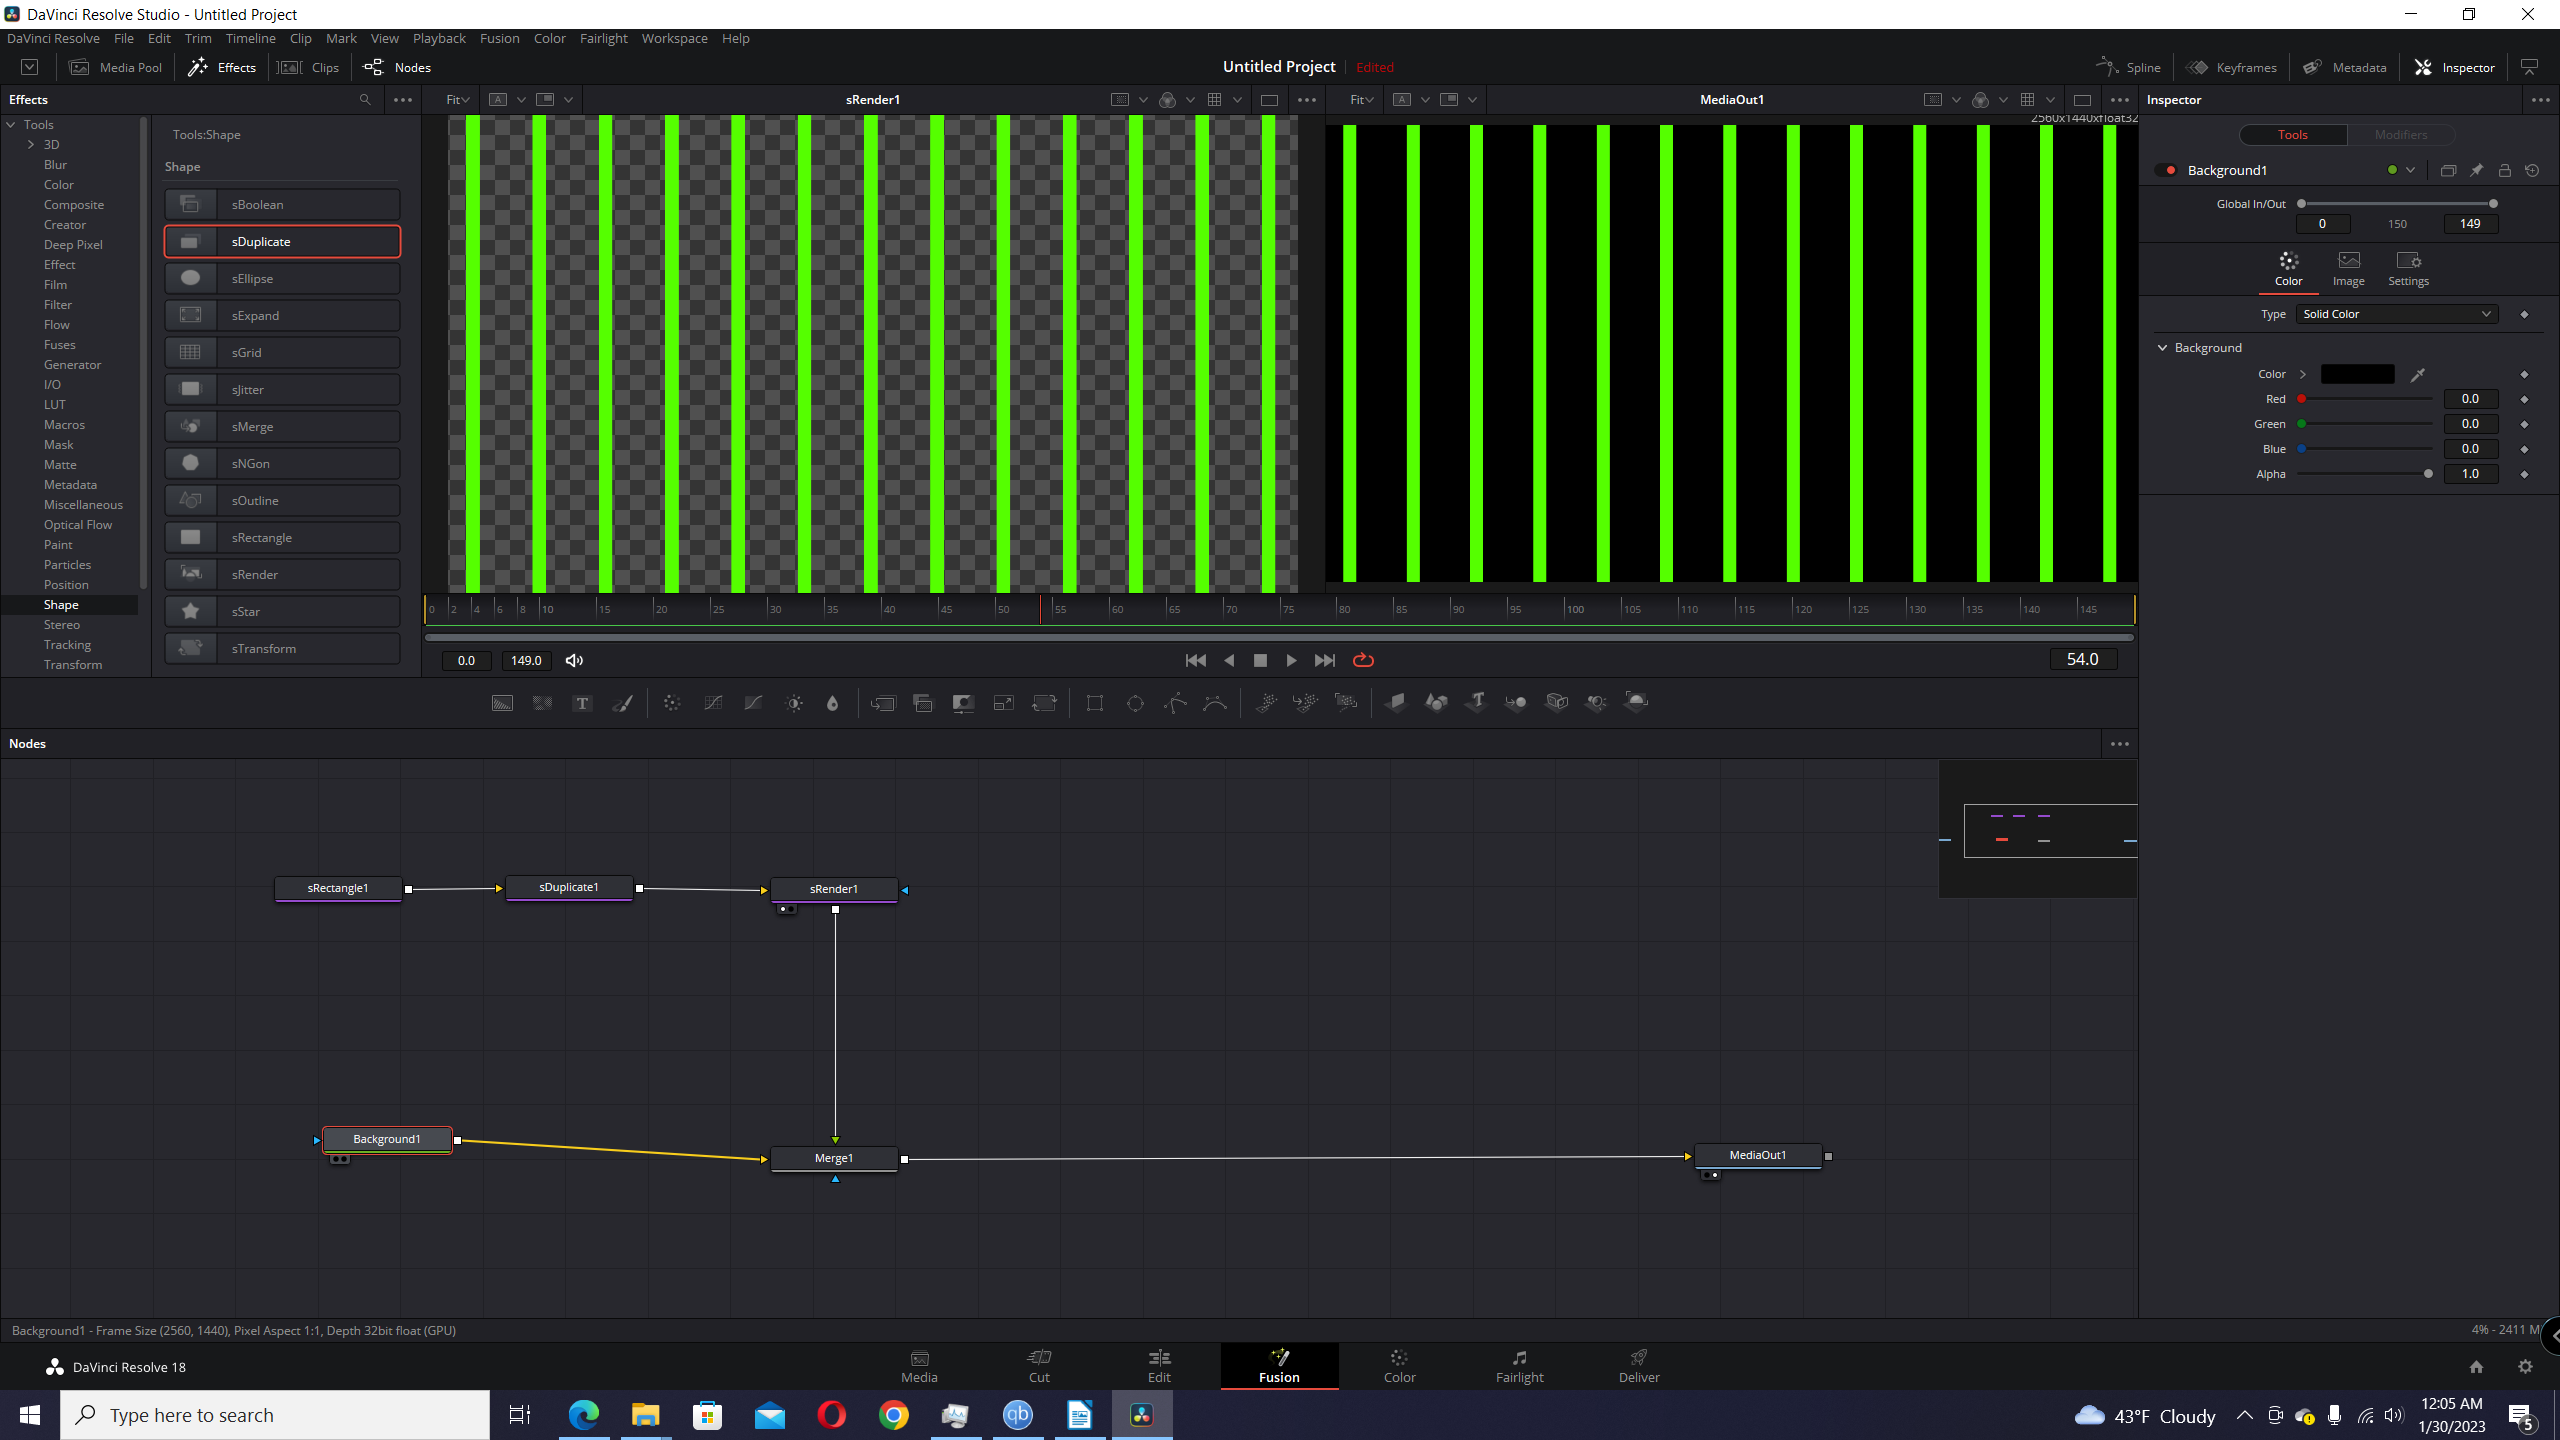Search the Effects library
Screen dimensions: 2560x1440
click(x=365, y=99)
